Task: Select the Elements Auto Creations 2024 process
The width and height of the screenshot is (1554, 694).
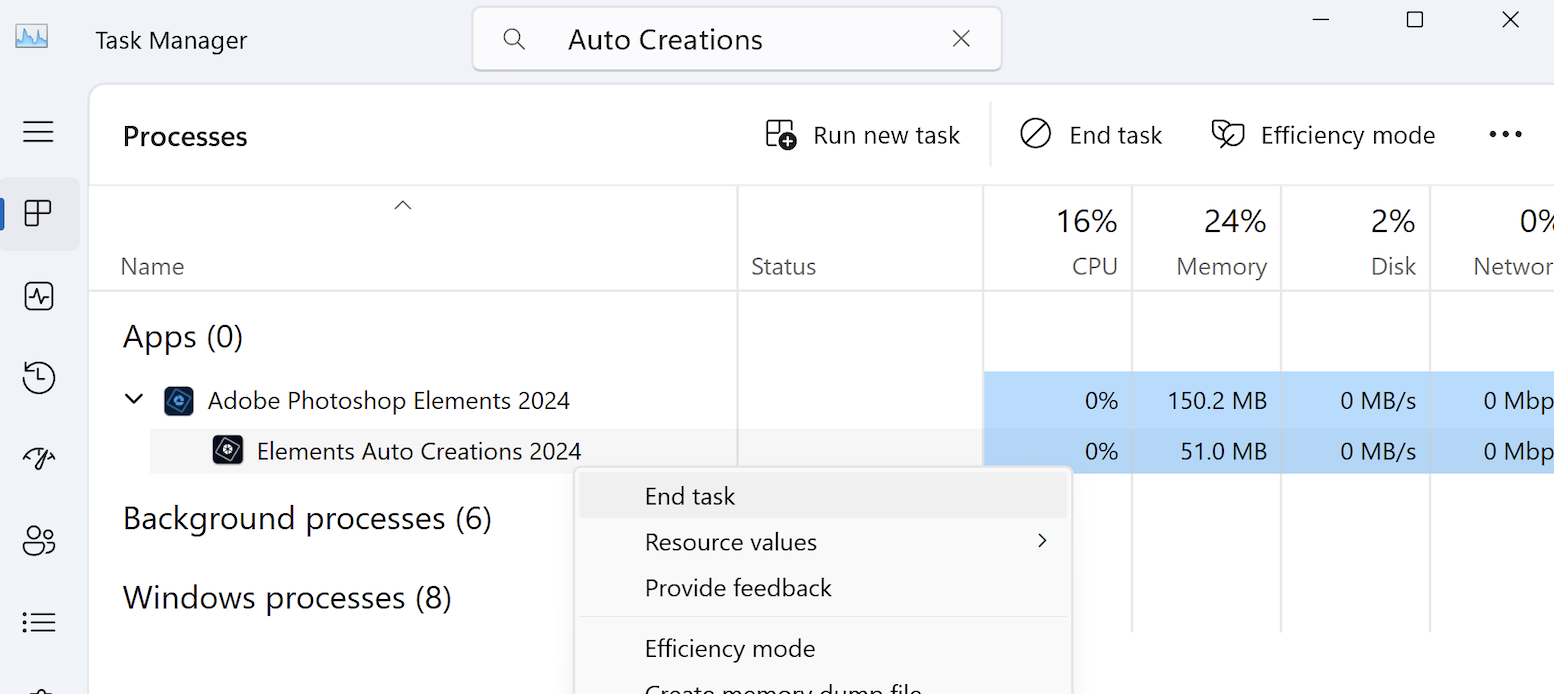Action: [x=418, y=451]
